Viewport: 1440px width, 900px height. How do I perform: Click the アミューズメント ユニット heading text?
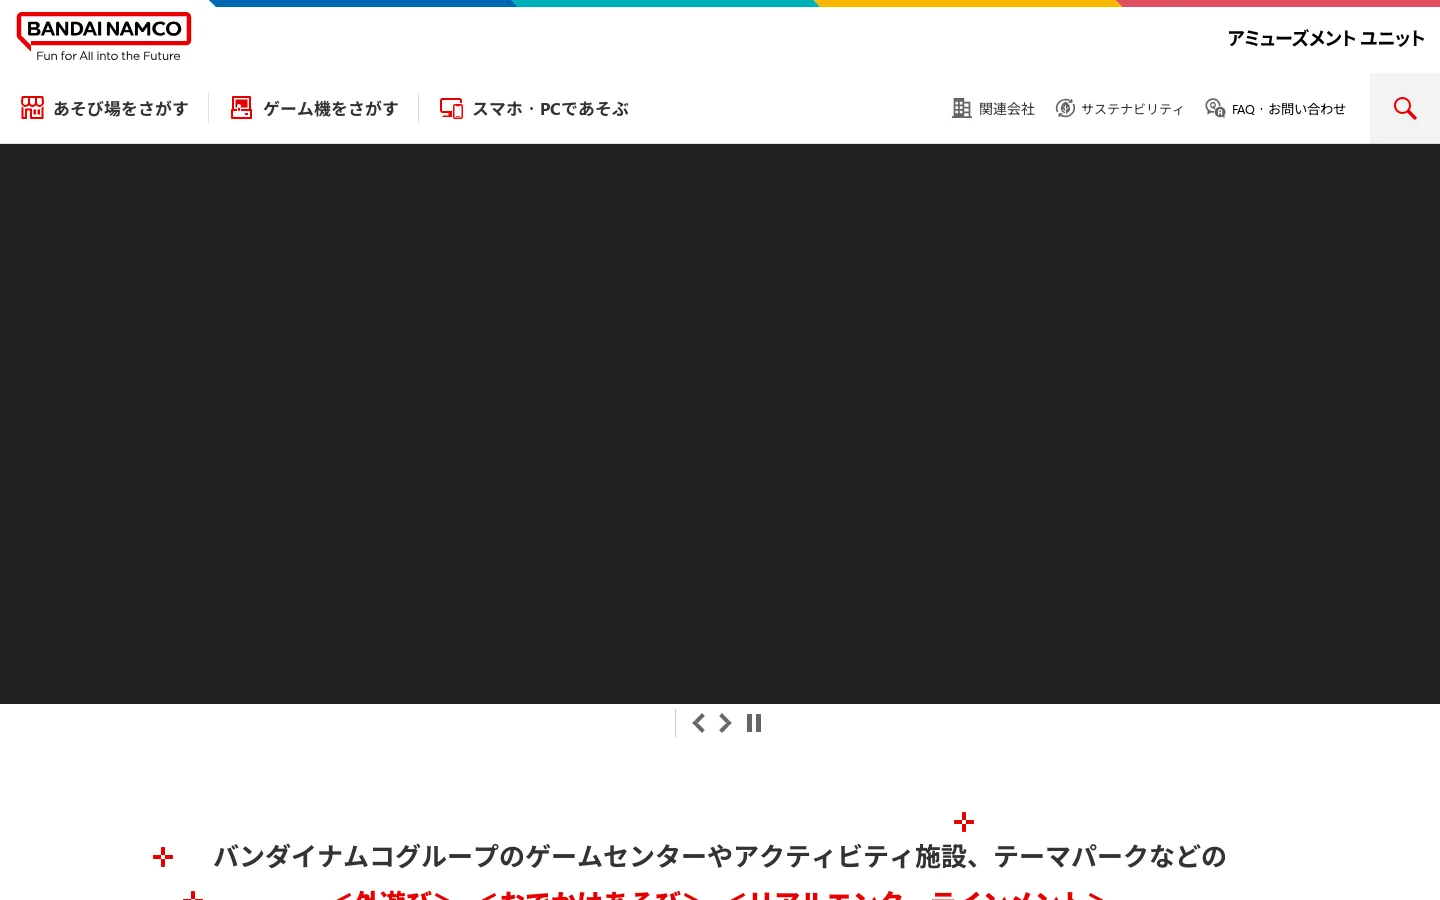coord(1326,38)
